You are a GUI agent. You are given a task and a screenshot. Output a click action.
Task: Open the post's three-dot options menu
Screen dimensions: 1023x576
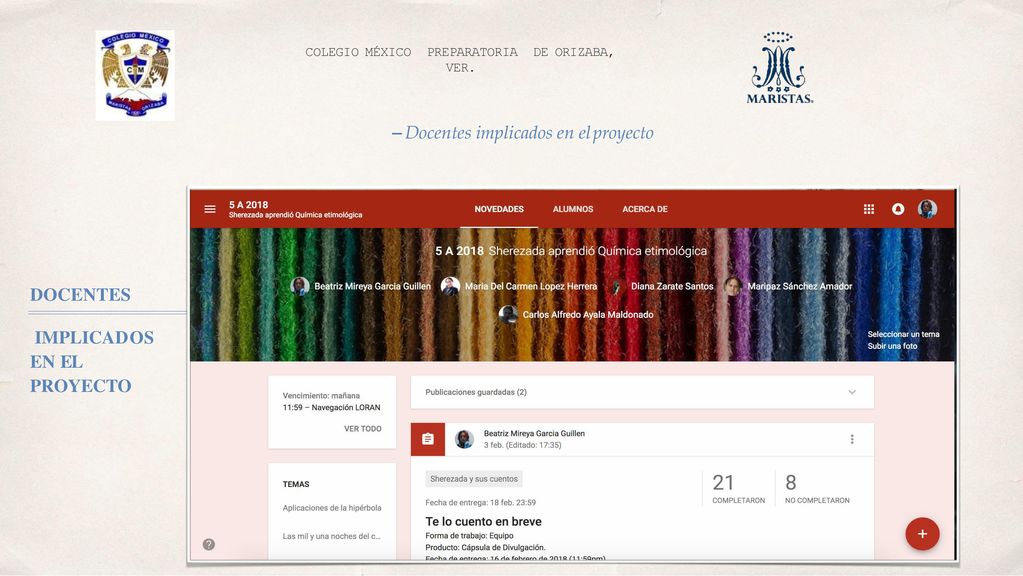[x=852, y=440]
